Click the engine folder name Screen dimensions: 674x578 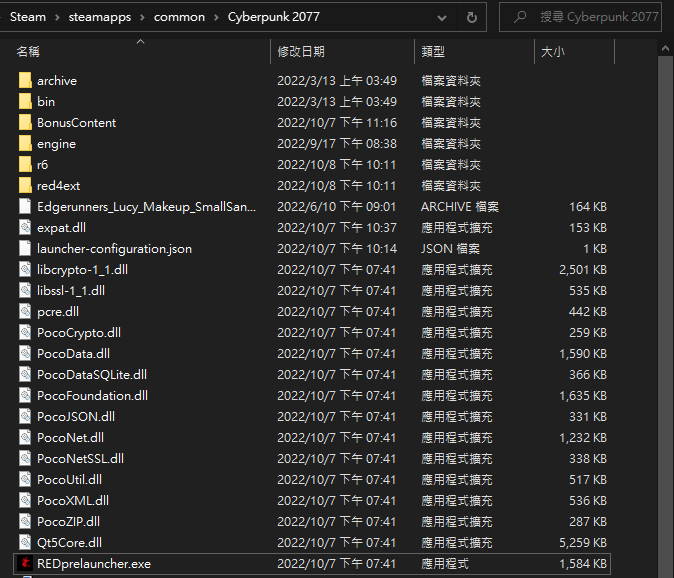coord(56,144)
